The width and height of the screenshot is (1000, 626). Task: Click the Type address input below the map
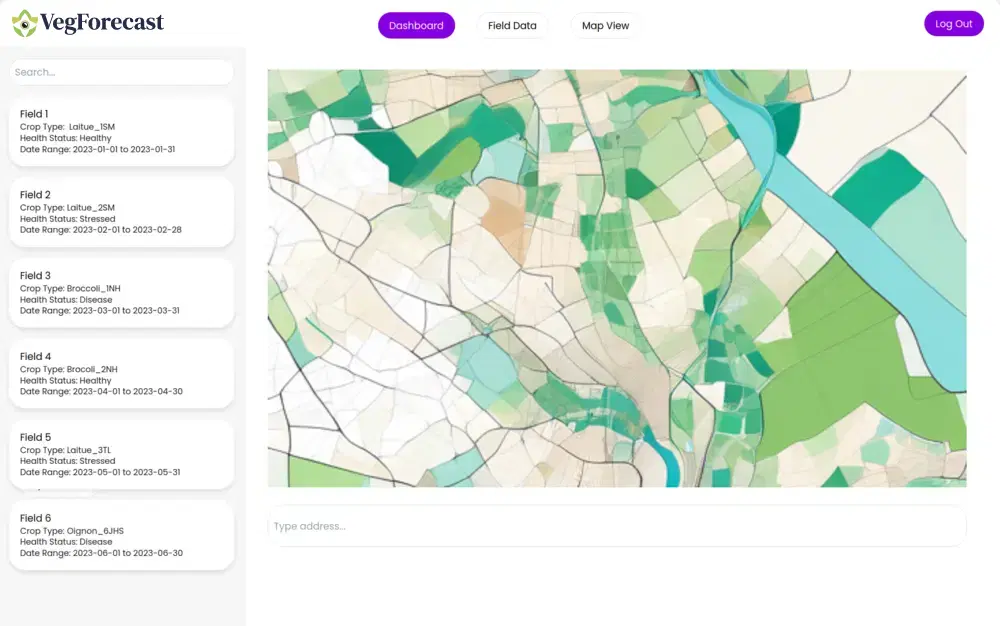point(616,525)
